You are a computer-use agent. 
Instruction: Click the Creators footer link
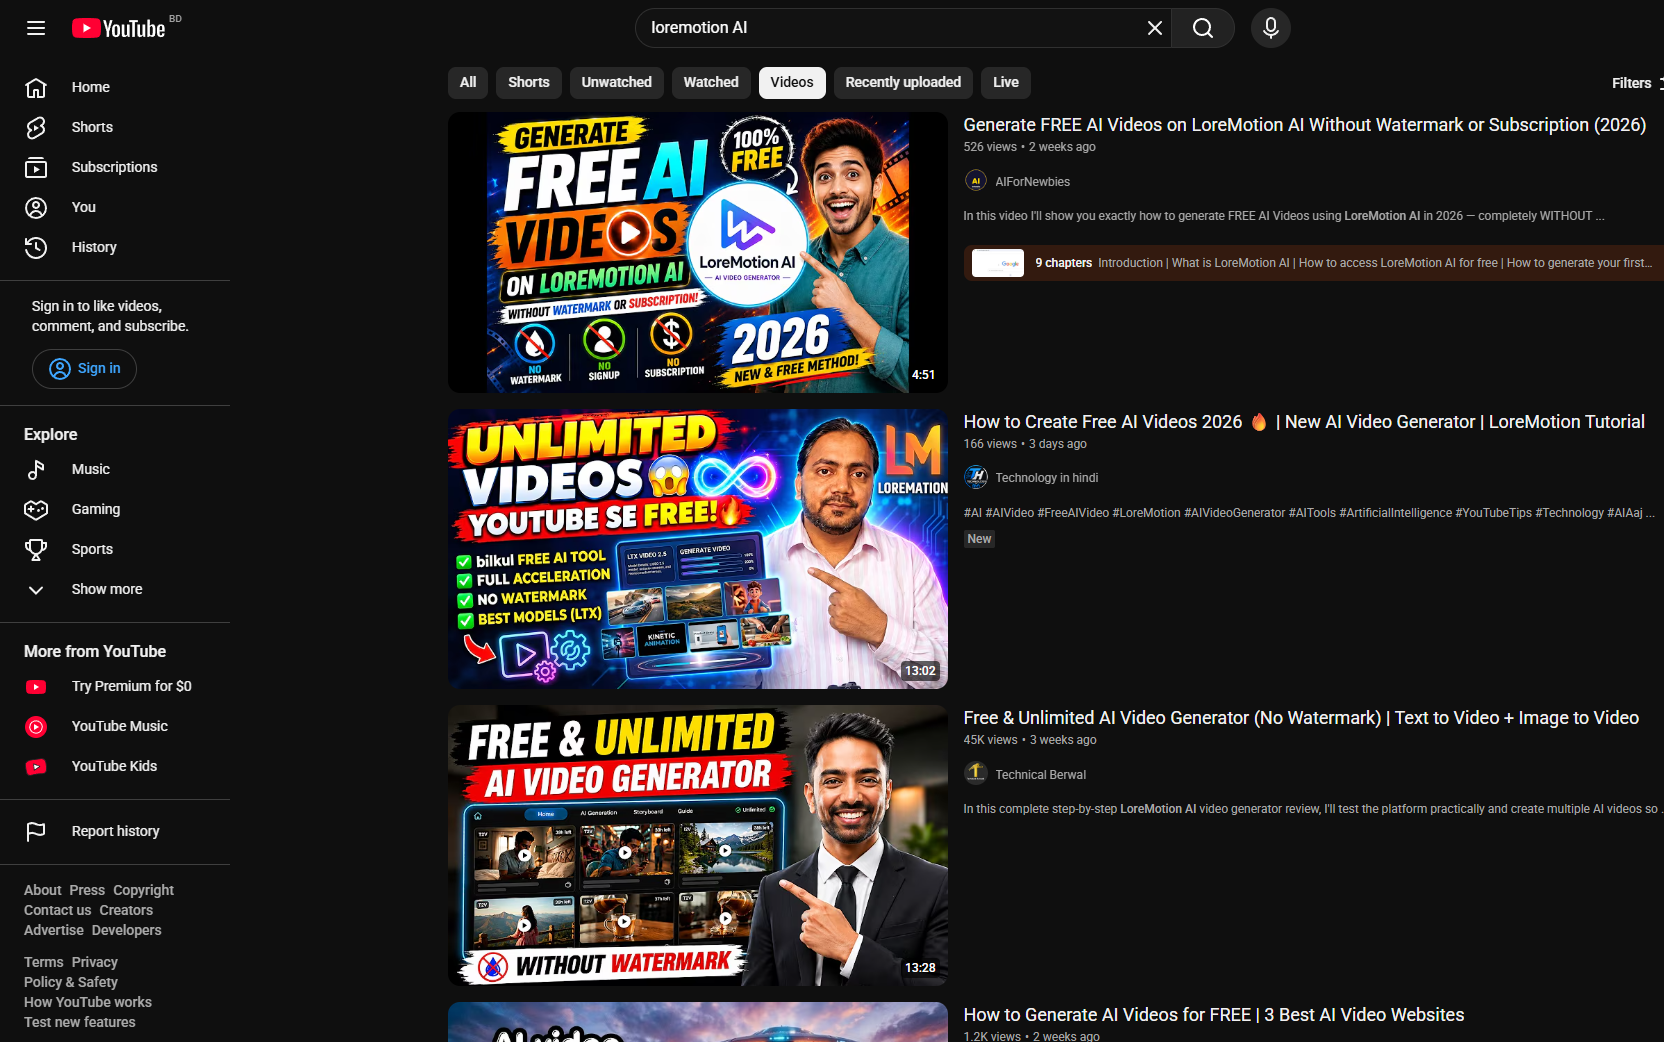pos(126,910)
